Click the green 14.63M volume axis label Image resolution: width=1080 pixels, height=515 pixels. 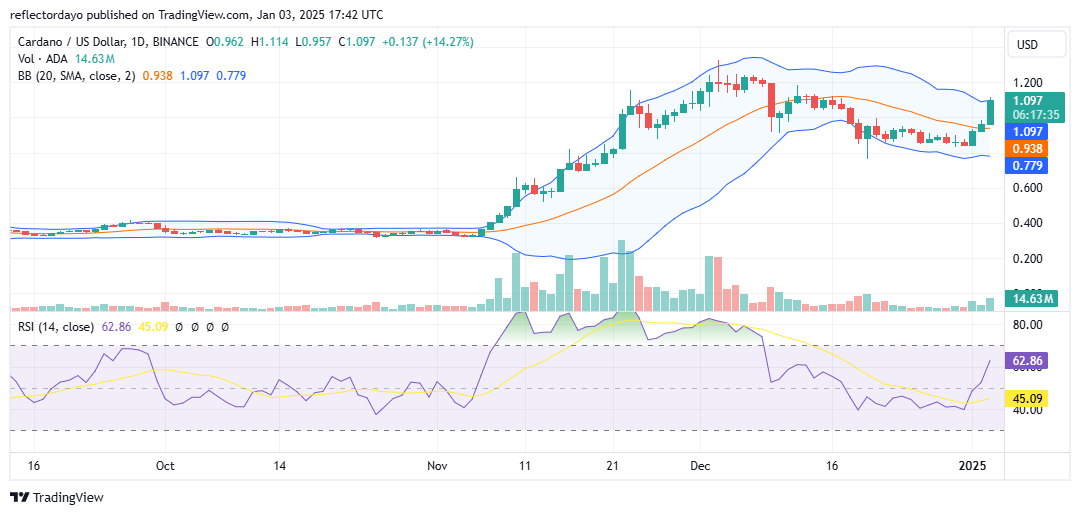(1030, 298)
